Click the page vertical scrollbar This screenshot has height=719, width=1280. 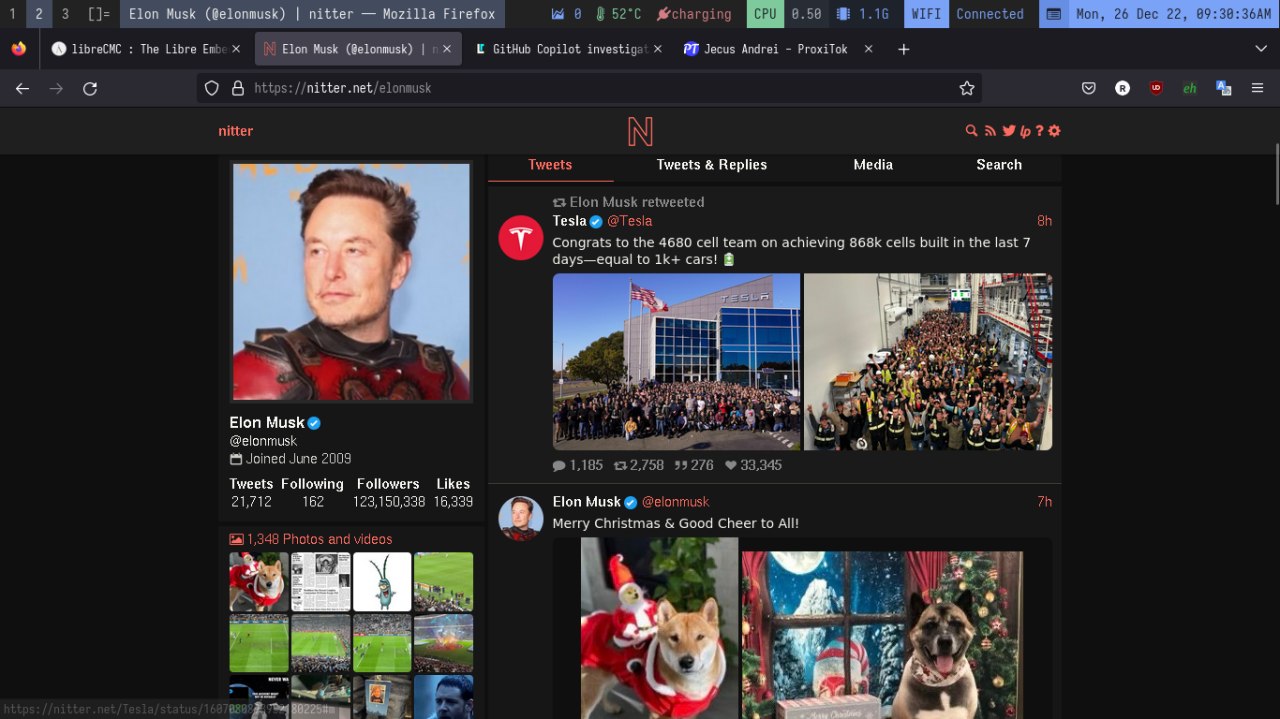(x=1276, y=175)
